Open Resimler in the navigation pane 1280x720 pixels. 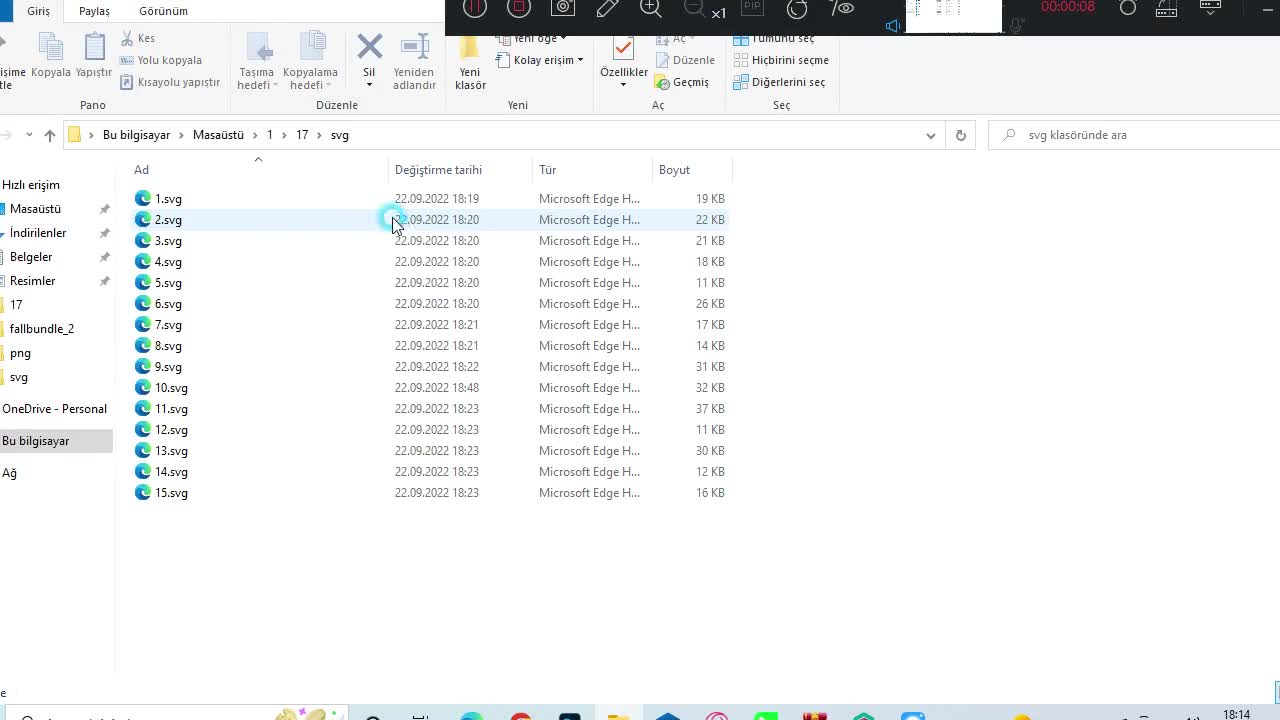[x=33, y=281]
